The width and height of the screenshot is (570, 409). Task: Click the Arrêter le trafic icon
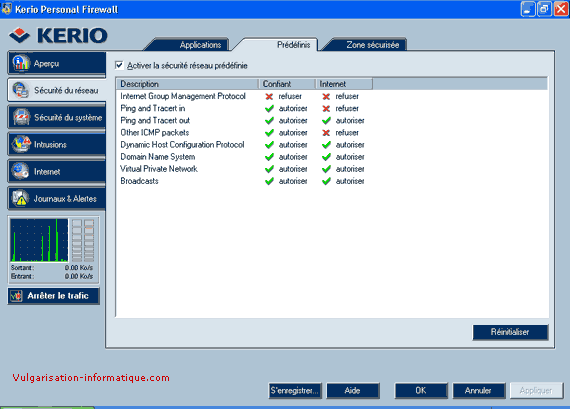click(16, 296)
